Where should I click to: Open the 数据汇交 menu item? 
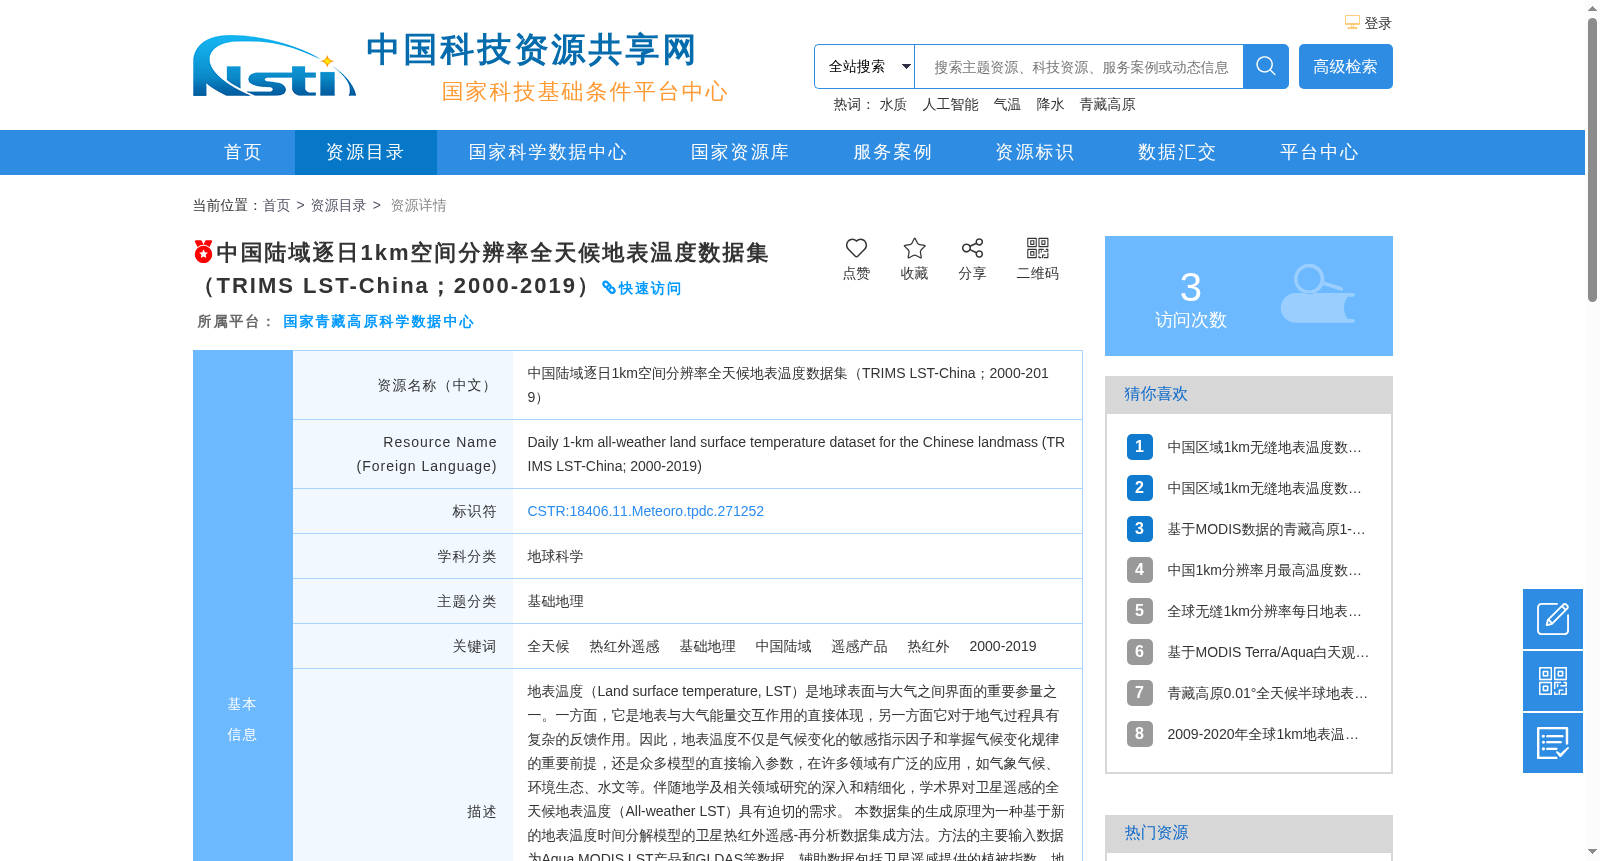tap(1177, 152)
